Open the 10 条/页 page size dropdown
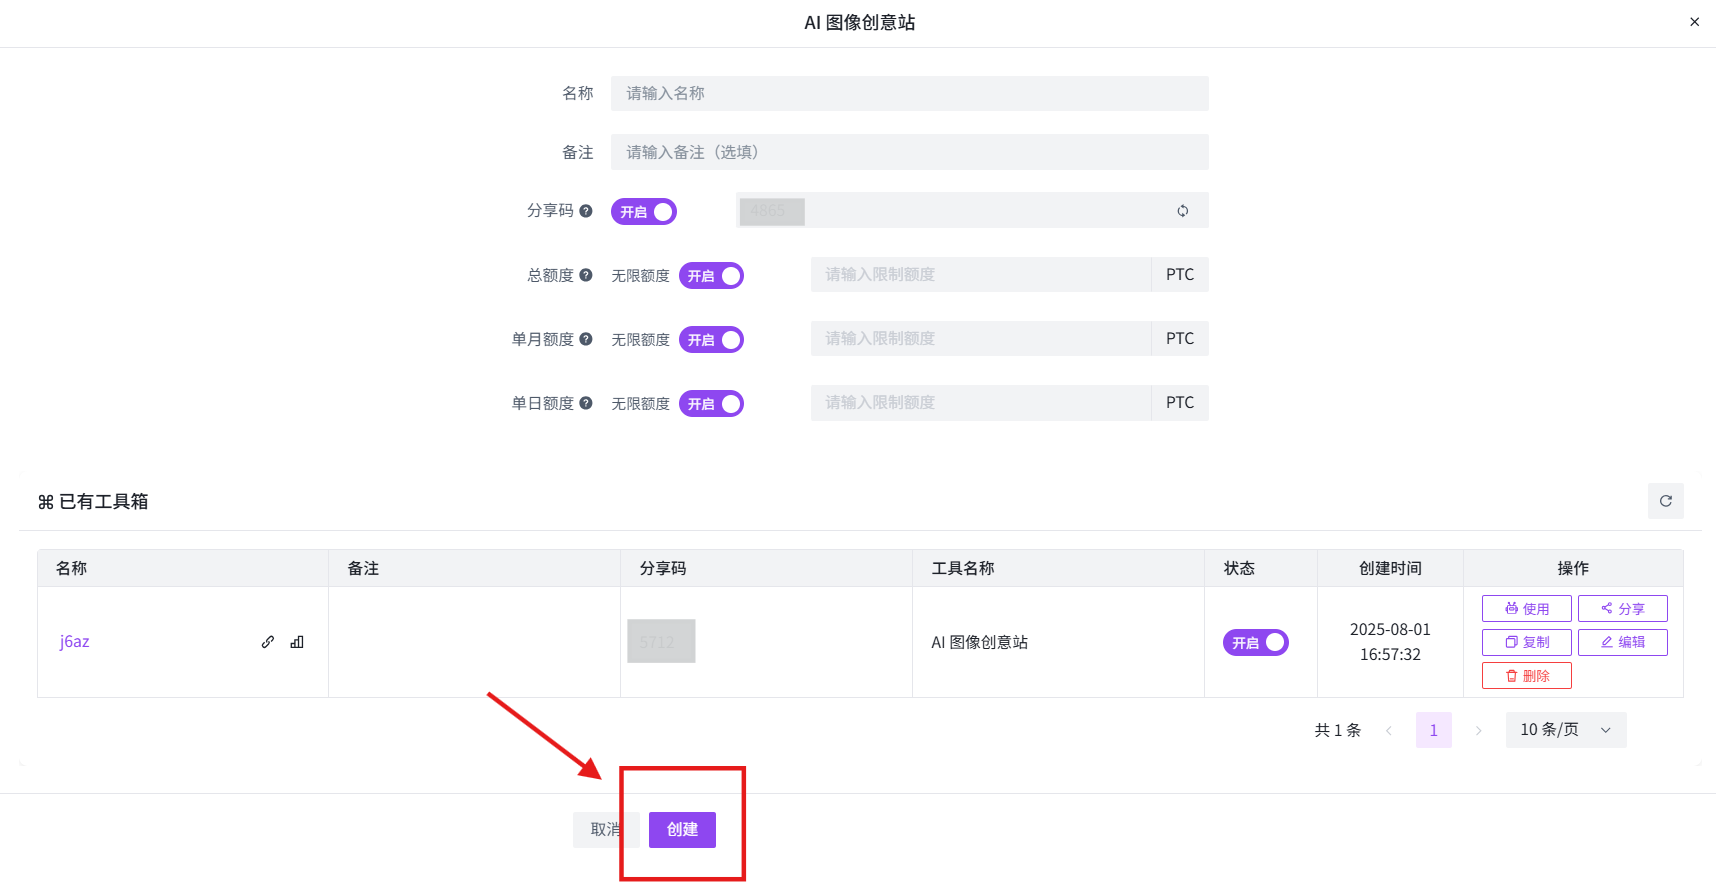 coord(1566,730)
